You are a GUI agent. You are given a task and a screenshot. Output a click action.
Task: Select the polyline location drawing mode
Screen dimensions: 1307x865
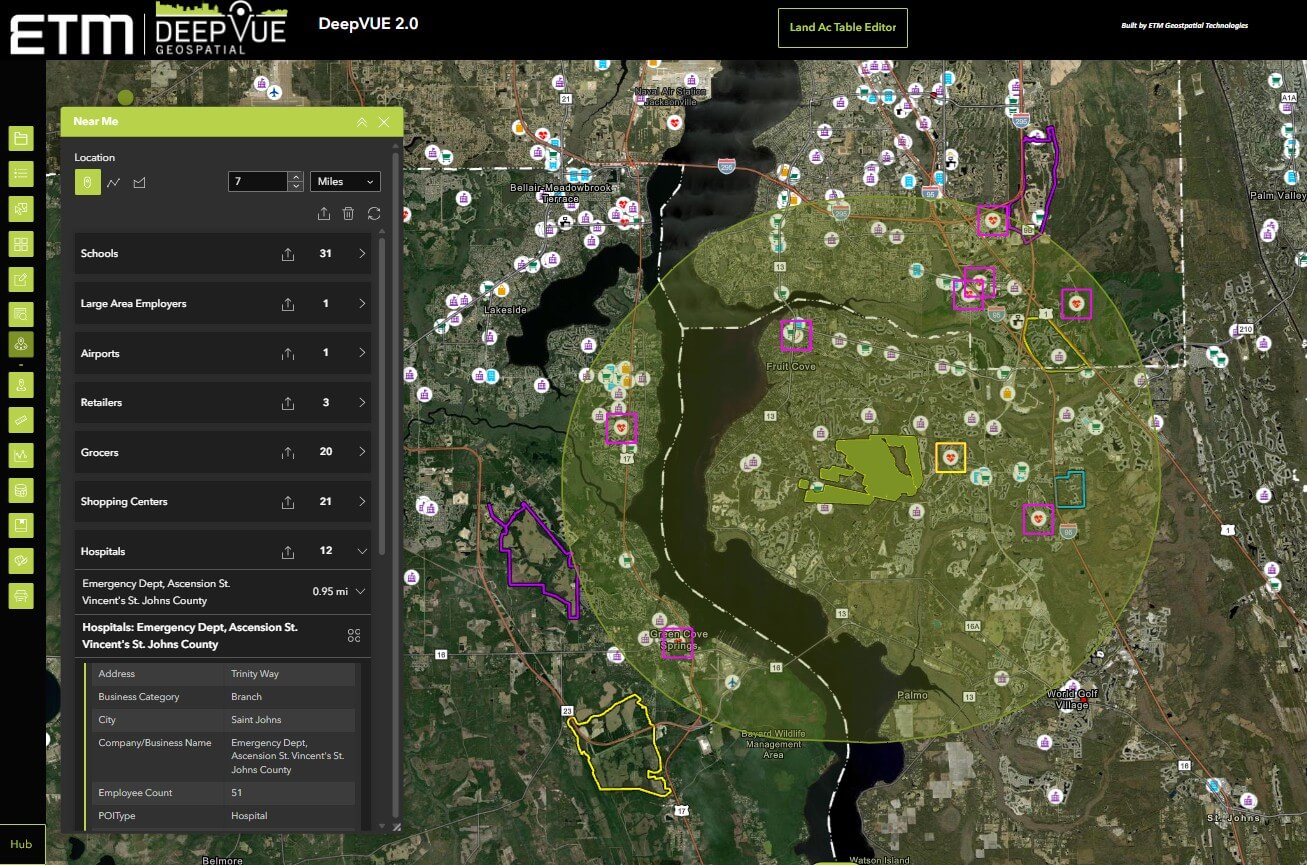point(114,182)
